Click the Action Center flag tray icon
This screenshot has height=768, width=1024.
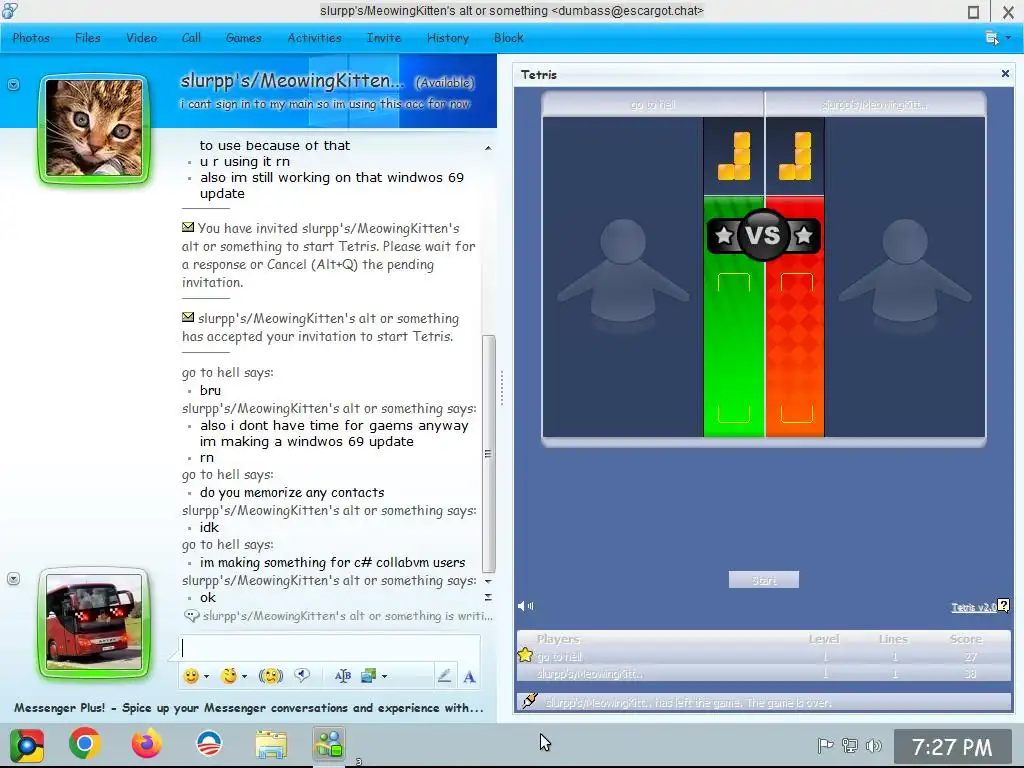pyautogui.click(x=825, y=745)
